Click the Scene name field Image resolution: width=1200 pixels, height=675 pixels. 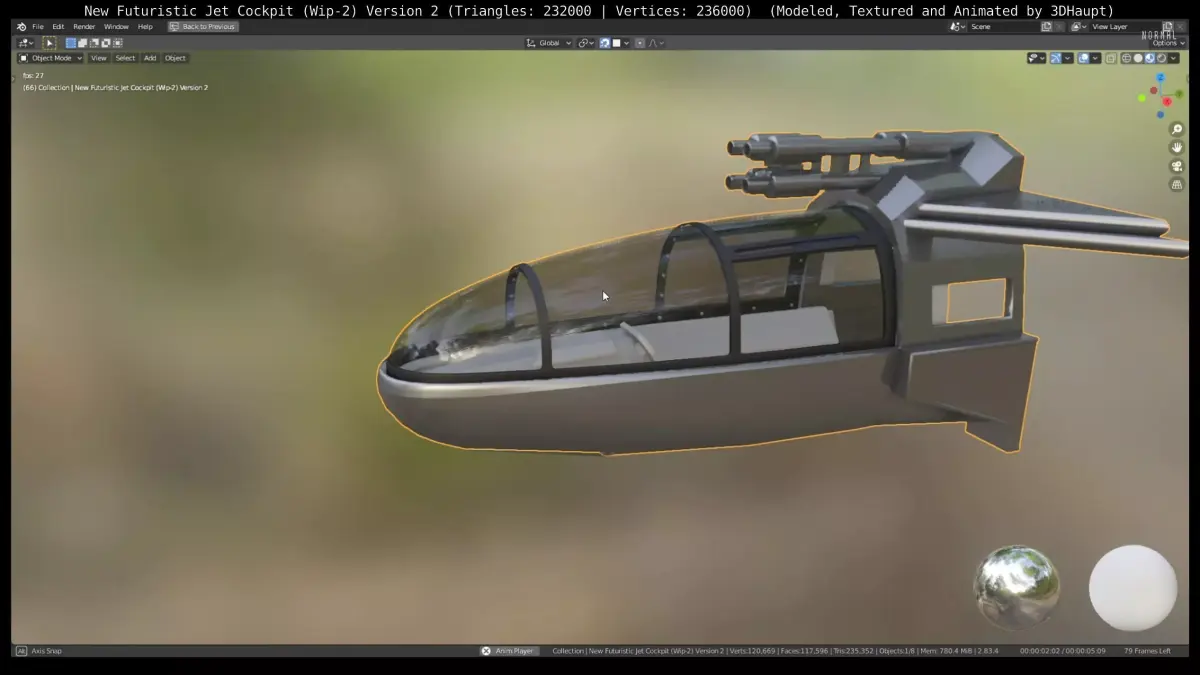1004,27
